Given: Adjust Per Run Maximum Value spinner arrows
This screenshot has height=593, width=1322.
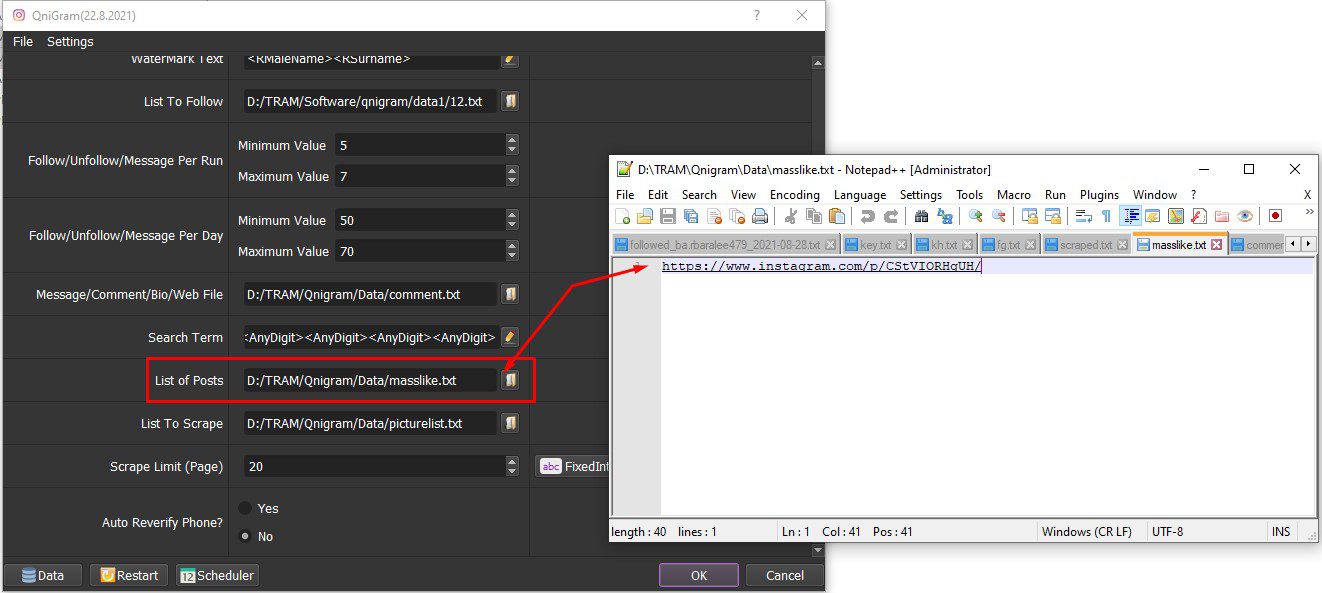Looking at the screenshot, I should [512, 176].
